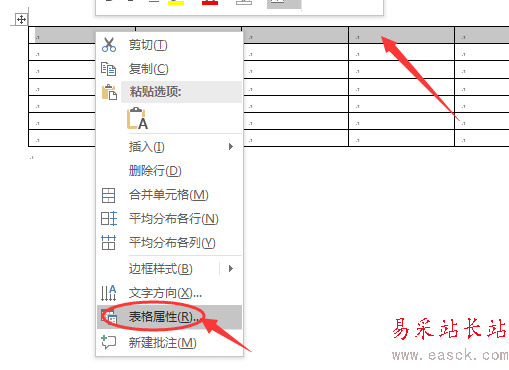Image resolution: width=509 pixels, height=370 pixels.
Task: Paste using the keep-text-only clipboard A option
Action: point(137,118)
